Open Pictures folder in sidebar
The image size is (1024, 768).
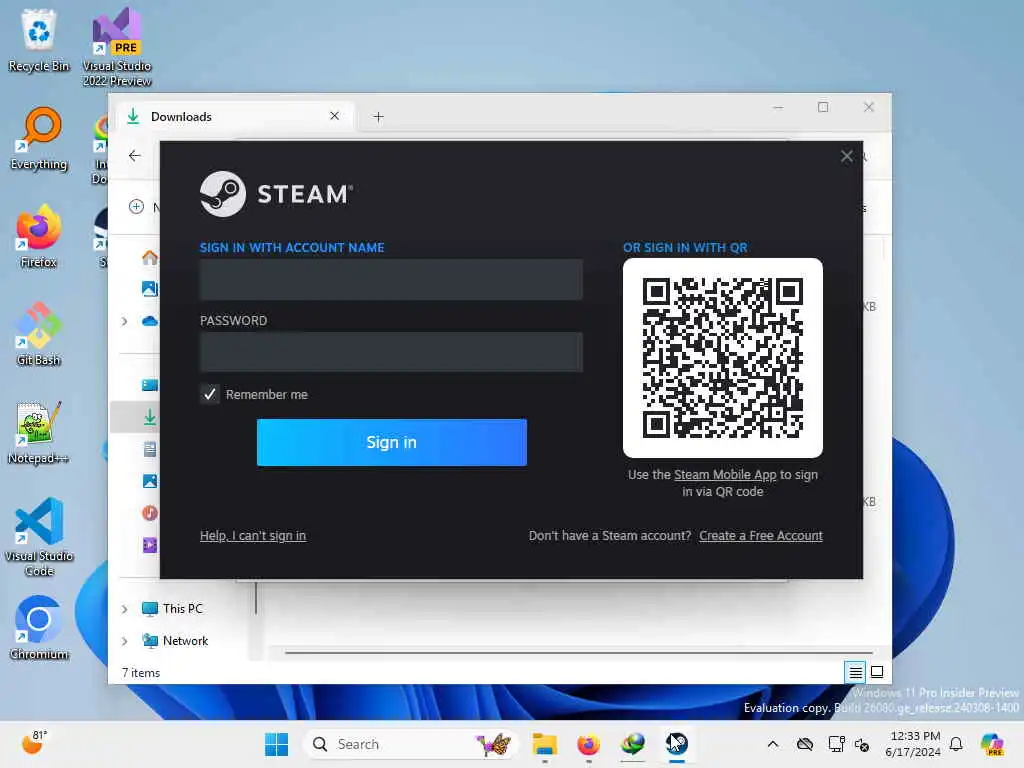(150, 481)
